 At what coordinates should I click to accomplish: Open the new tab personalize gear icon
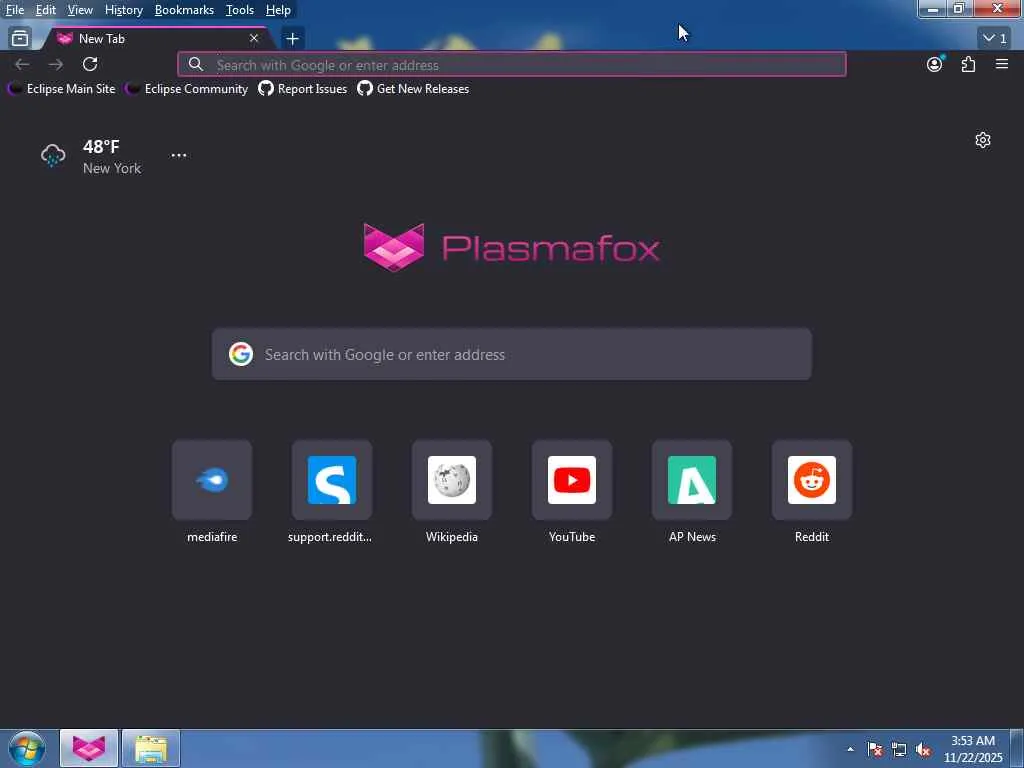point(983,140)
